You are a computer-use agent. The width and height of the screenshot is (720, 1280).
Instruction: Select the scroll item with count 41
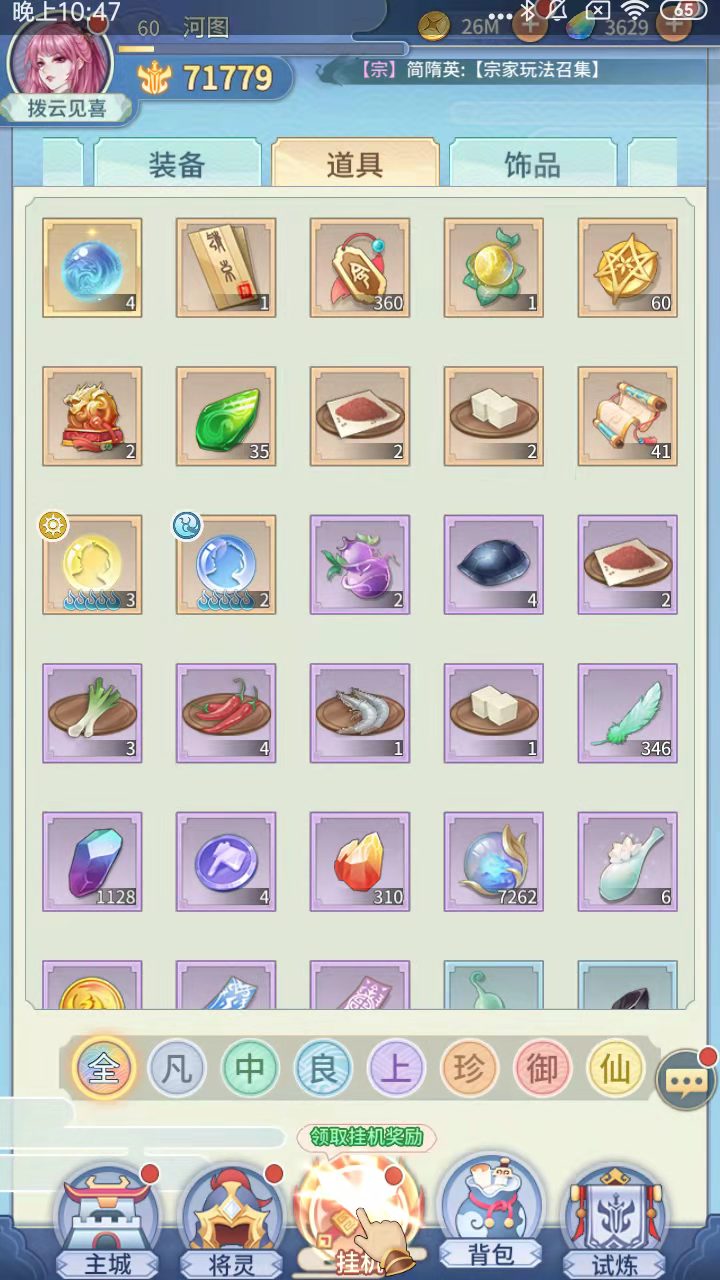[628, 416]
